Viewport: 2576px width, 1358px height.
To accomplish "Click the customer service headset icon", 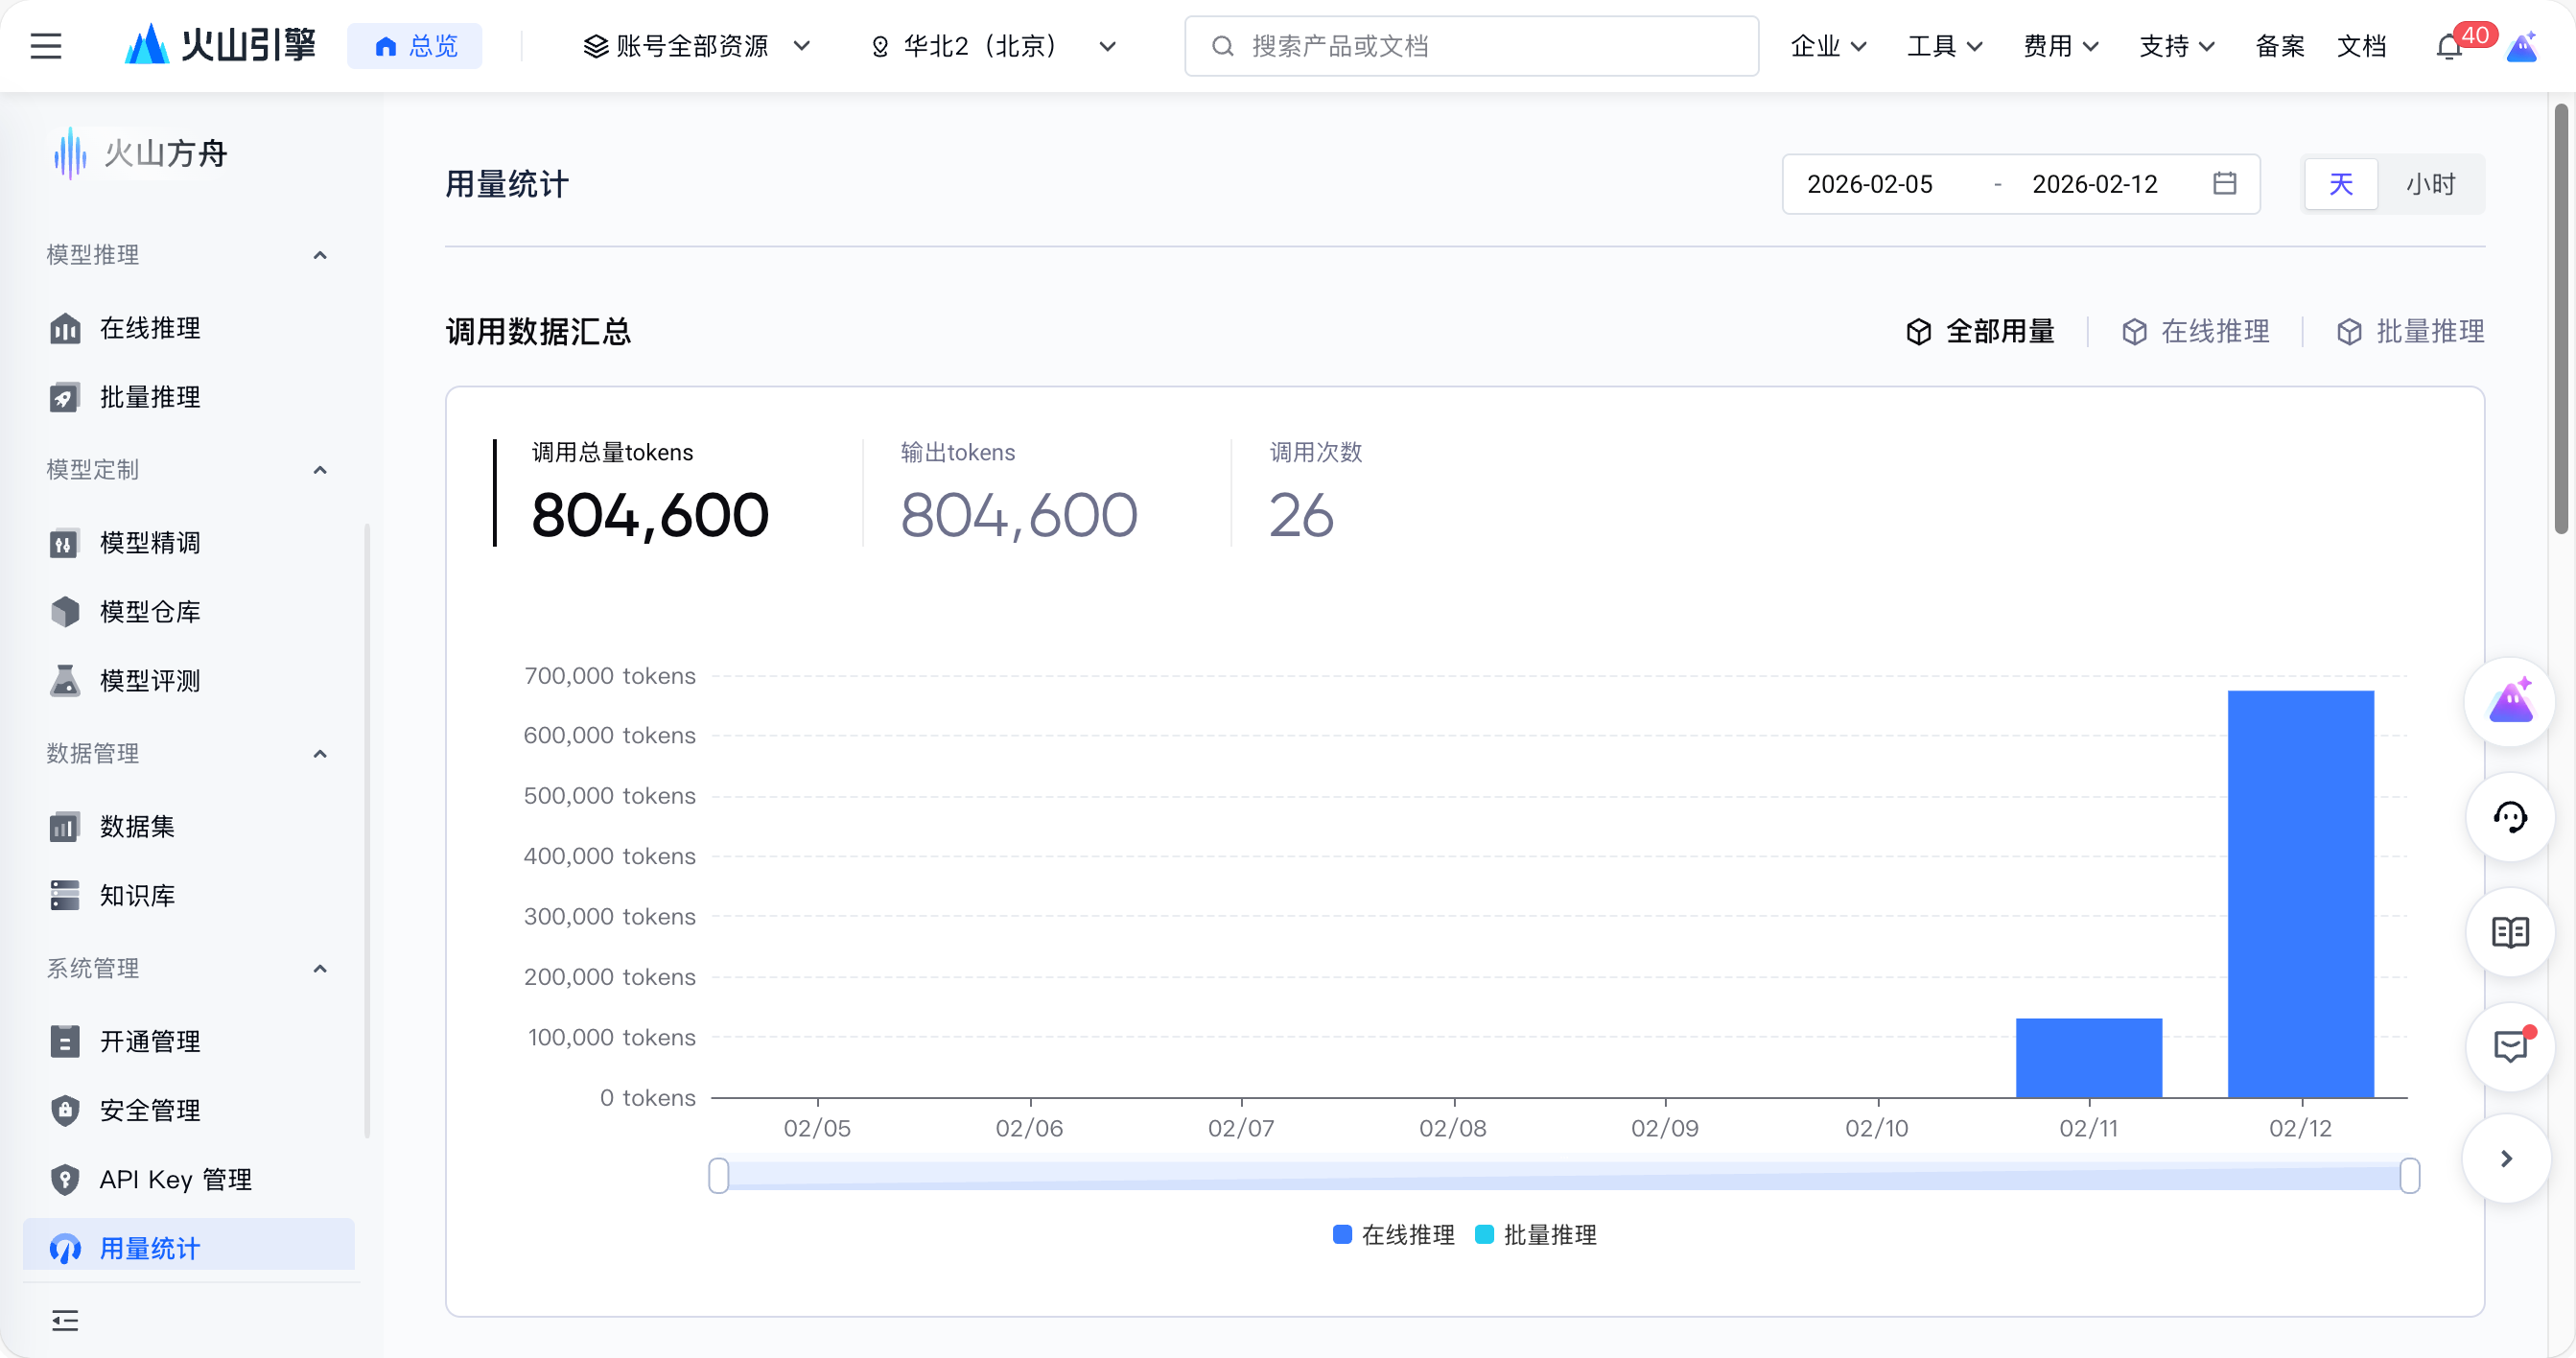I will [2509, 817].
